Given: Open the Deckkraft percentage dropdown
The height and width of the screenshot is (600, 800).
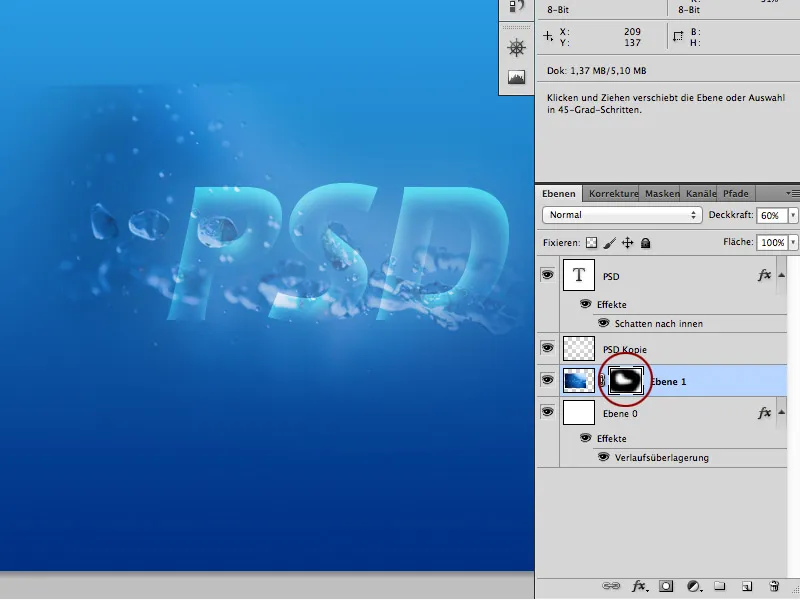Looking at the screenshot, I should 791,214.
